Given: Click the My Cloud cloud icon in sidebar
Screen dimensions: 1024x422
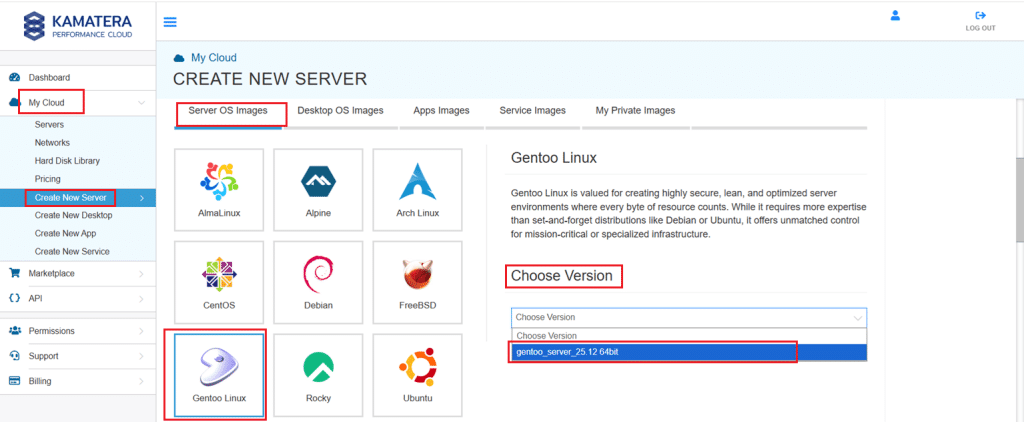Looking at the screenshot, I should pyautogui.click(x=14, y=103).
